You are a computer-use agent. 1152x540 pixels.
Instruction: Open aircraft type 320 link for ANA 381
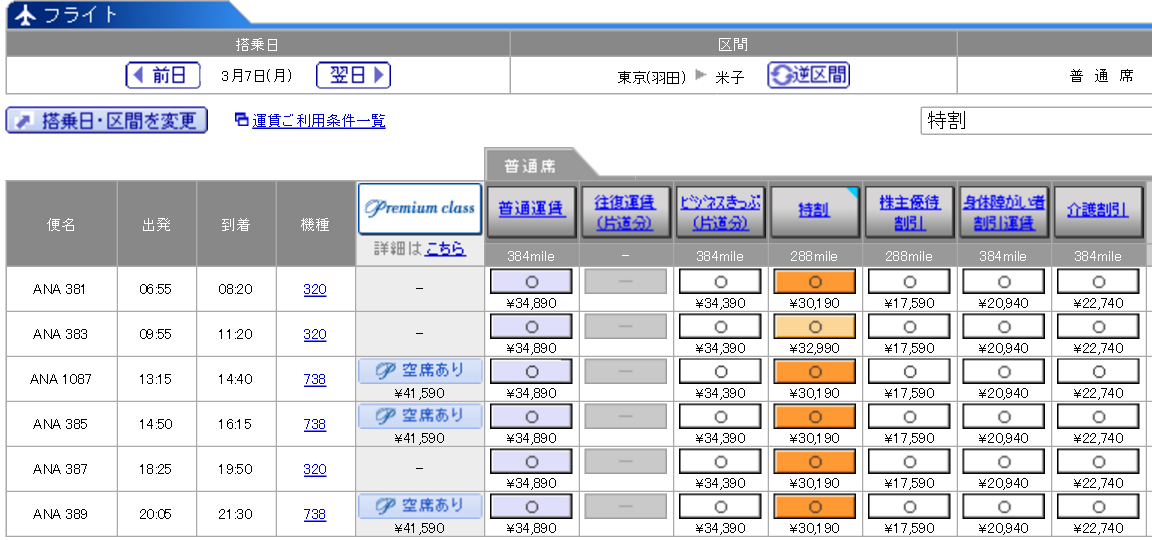point(314,289)
